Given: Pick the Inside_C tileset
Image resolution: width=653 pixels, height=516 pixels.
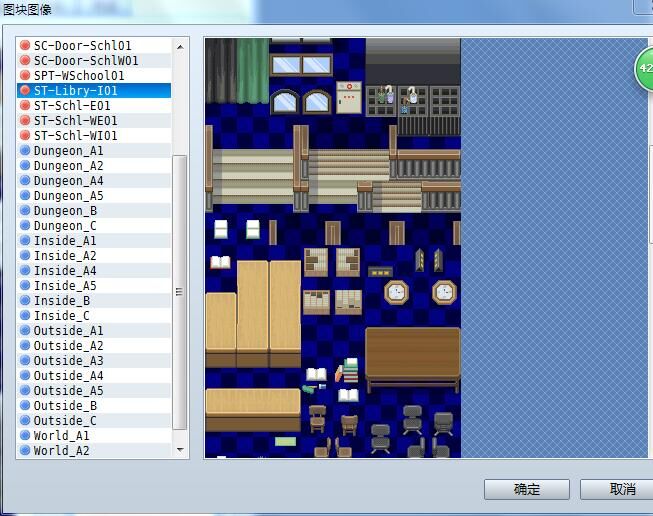Looking at the screenshot, I should click(x=94, y=315).
